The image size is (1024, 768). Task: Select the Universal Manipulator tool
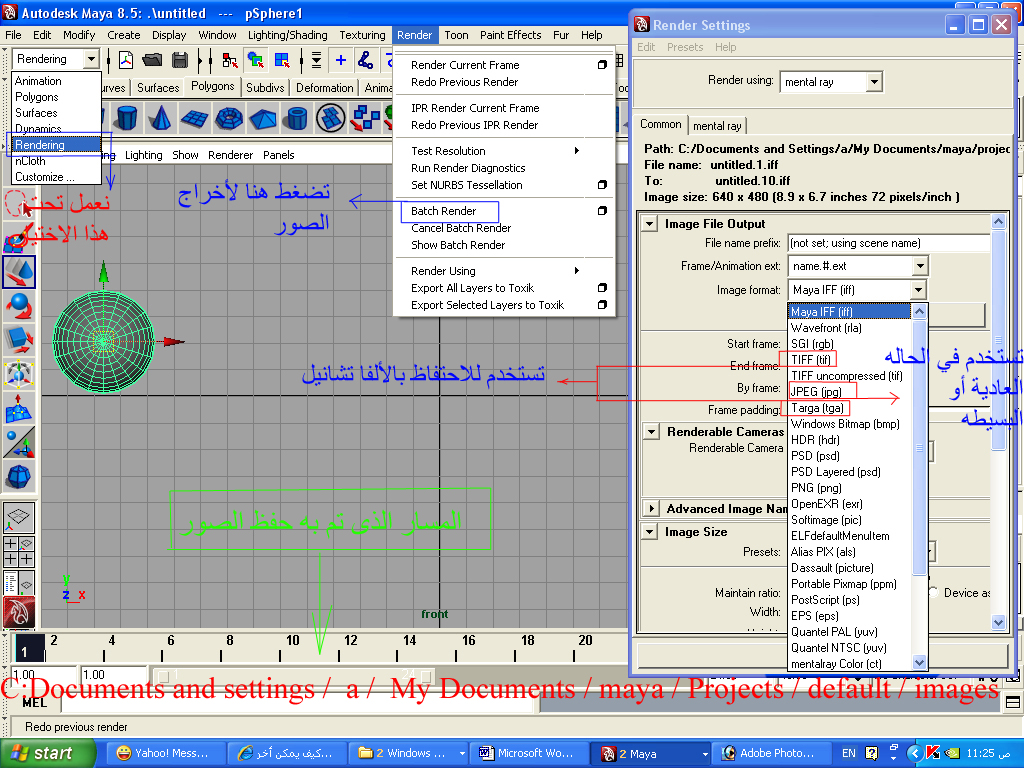(19, 374)
